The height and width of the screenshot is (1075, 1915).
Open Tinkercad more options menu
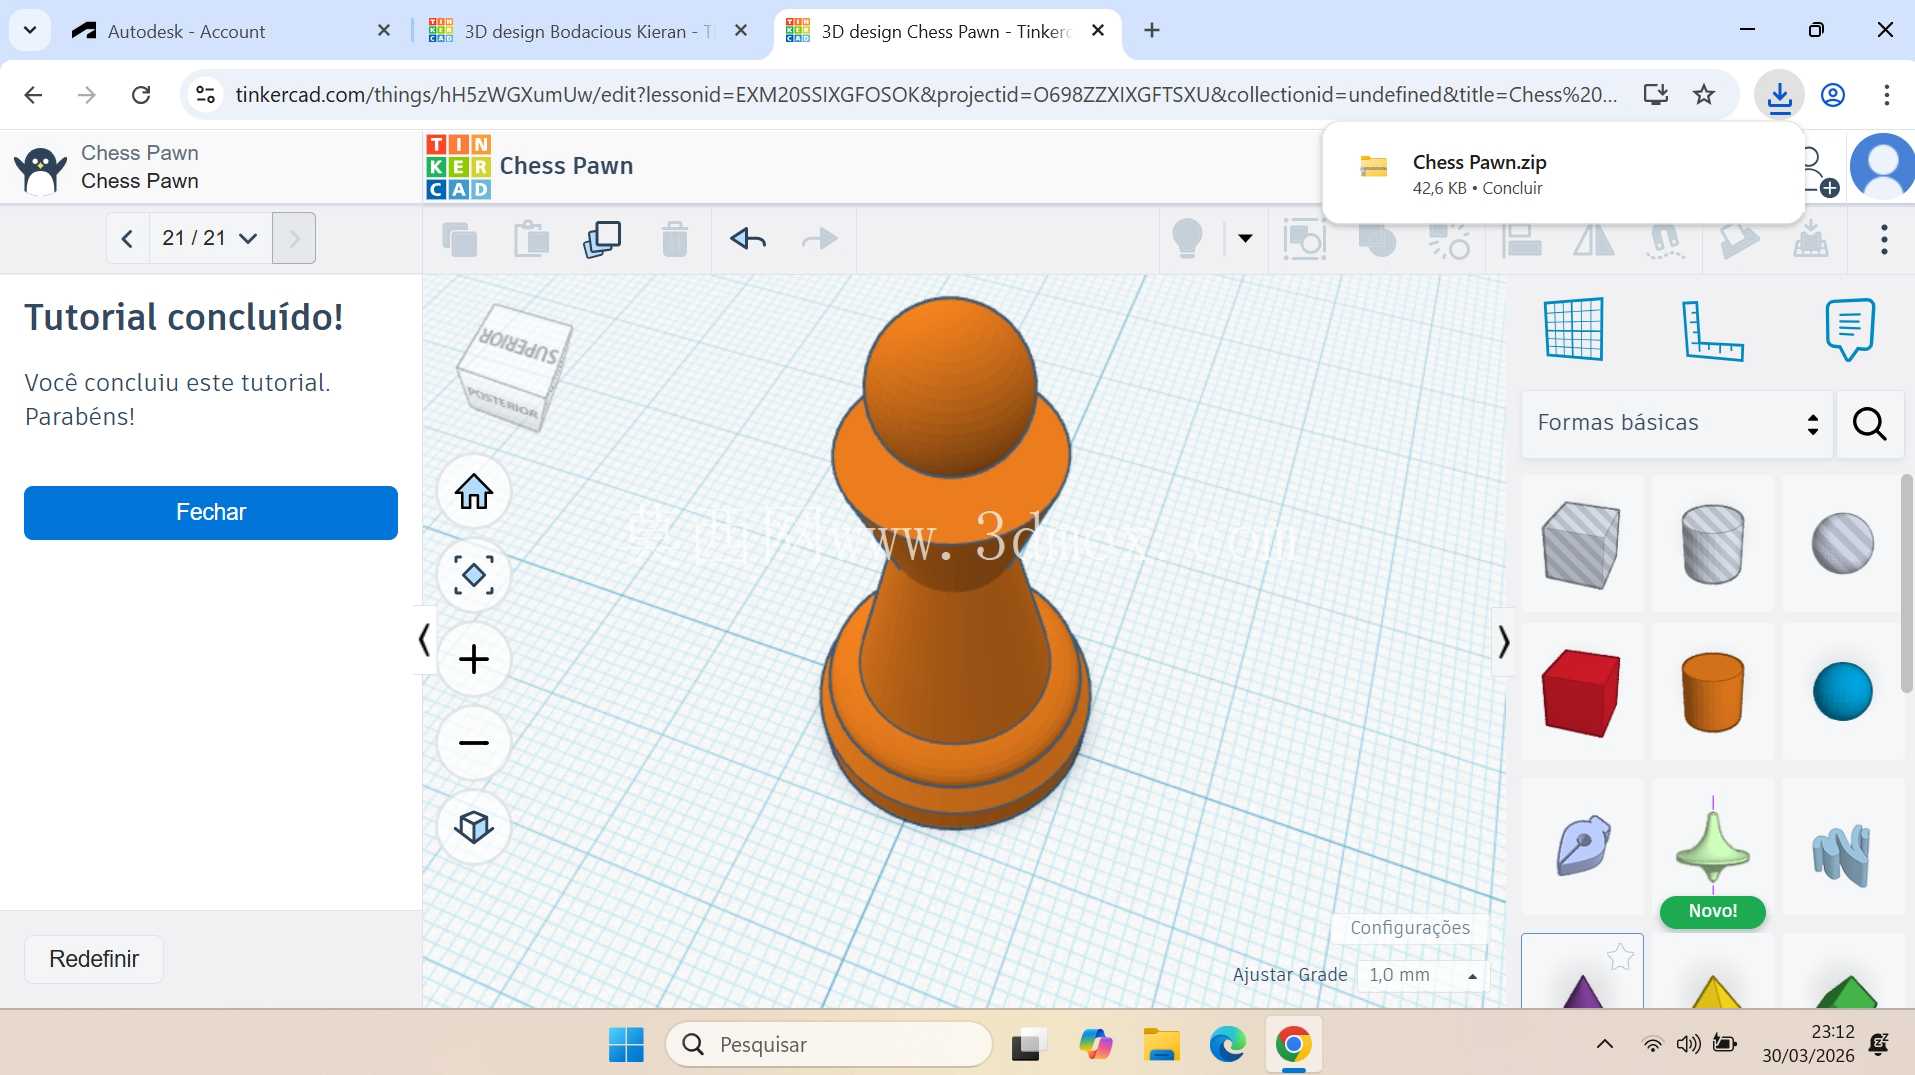click(x=1884, y=240)
